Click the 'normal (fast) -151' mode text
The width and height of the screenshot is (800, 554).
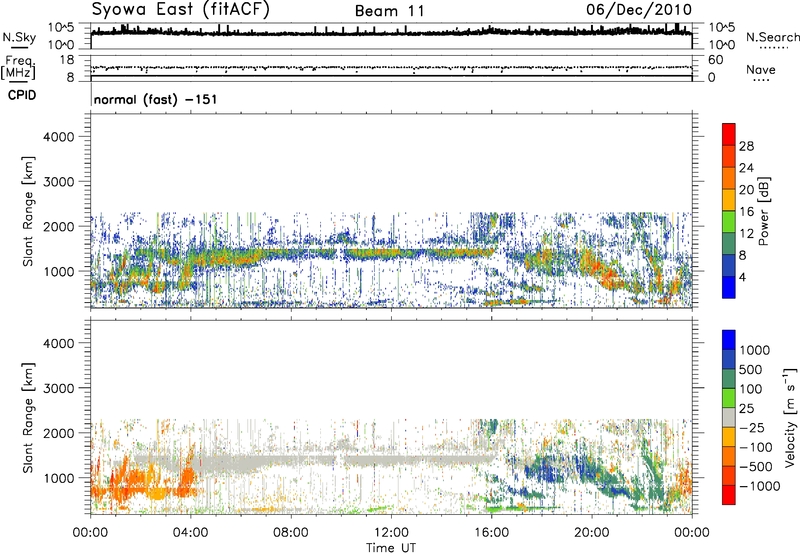click(x=156, y=99)
